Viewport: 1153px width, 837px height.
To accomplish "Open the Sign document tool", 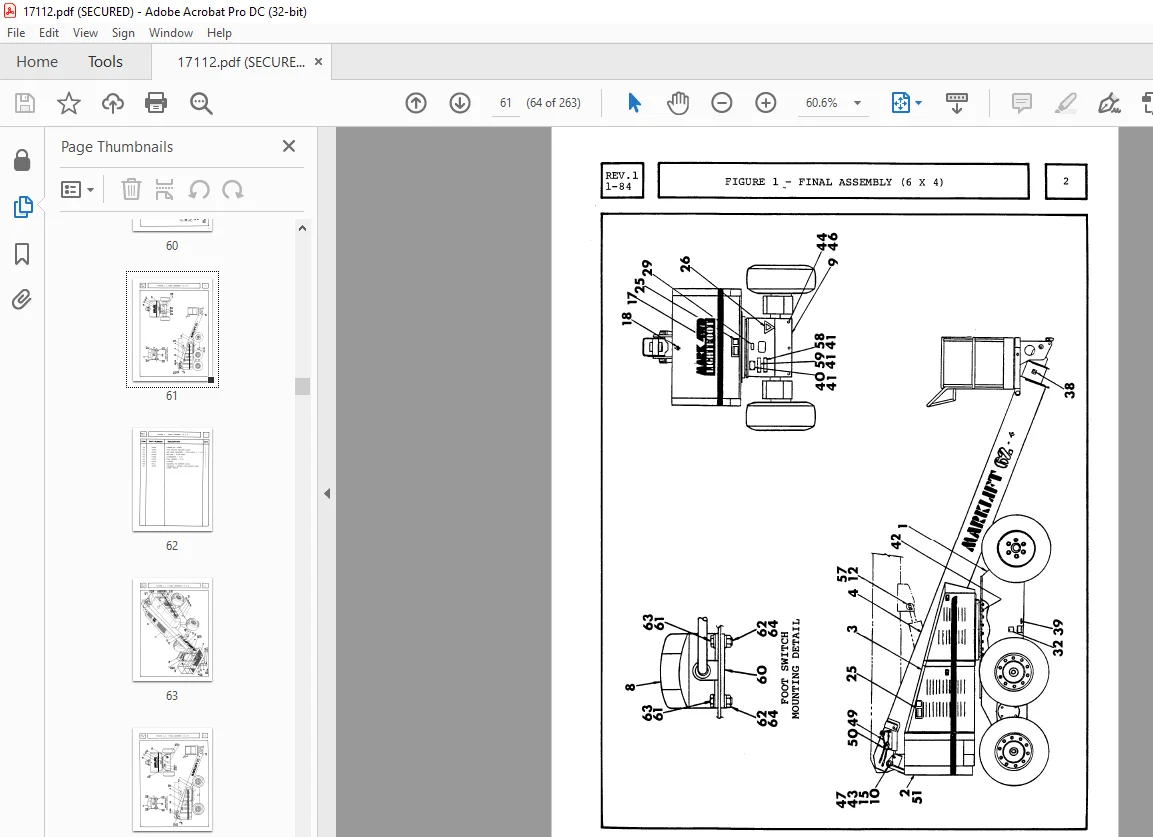I will pyautogui.click(x=1109, y=103).
